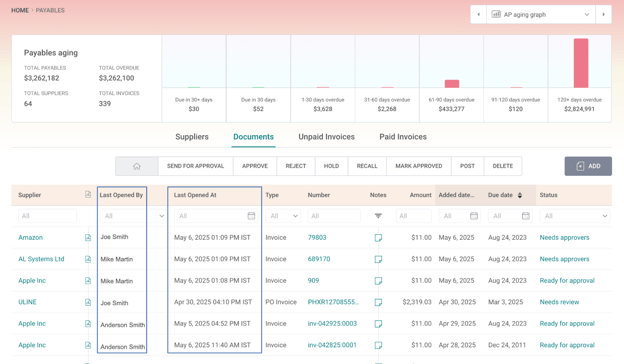Click the Post button
The image size is (624, 364).
pyautogui.click(x=467, y=166)
